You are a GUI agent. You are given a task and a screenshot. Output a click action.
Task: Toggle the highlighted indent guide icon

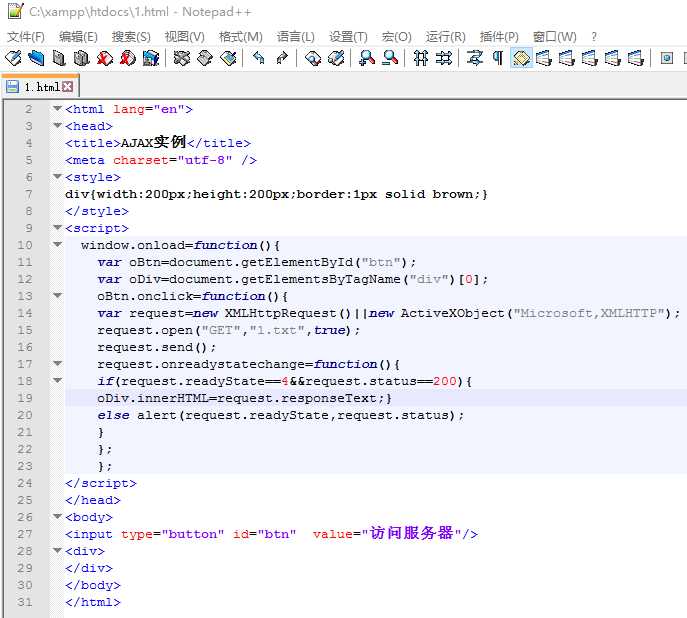pos(521,58)
